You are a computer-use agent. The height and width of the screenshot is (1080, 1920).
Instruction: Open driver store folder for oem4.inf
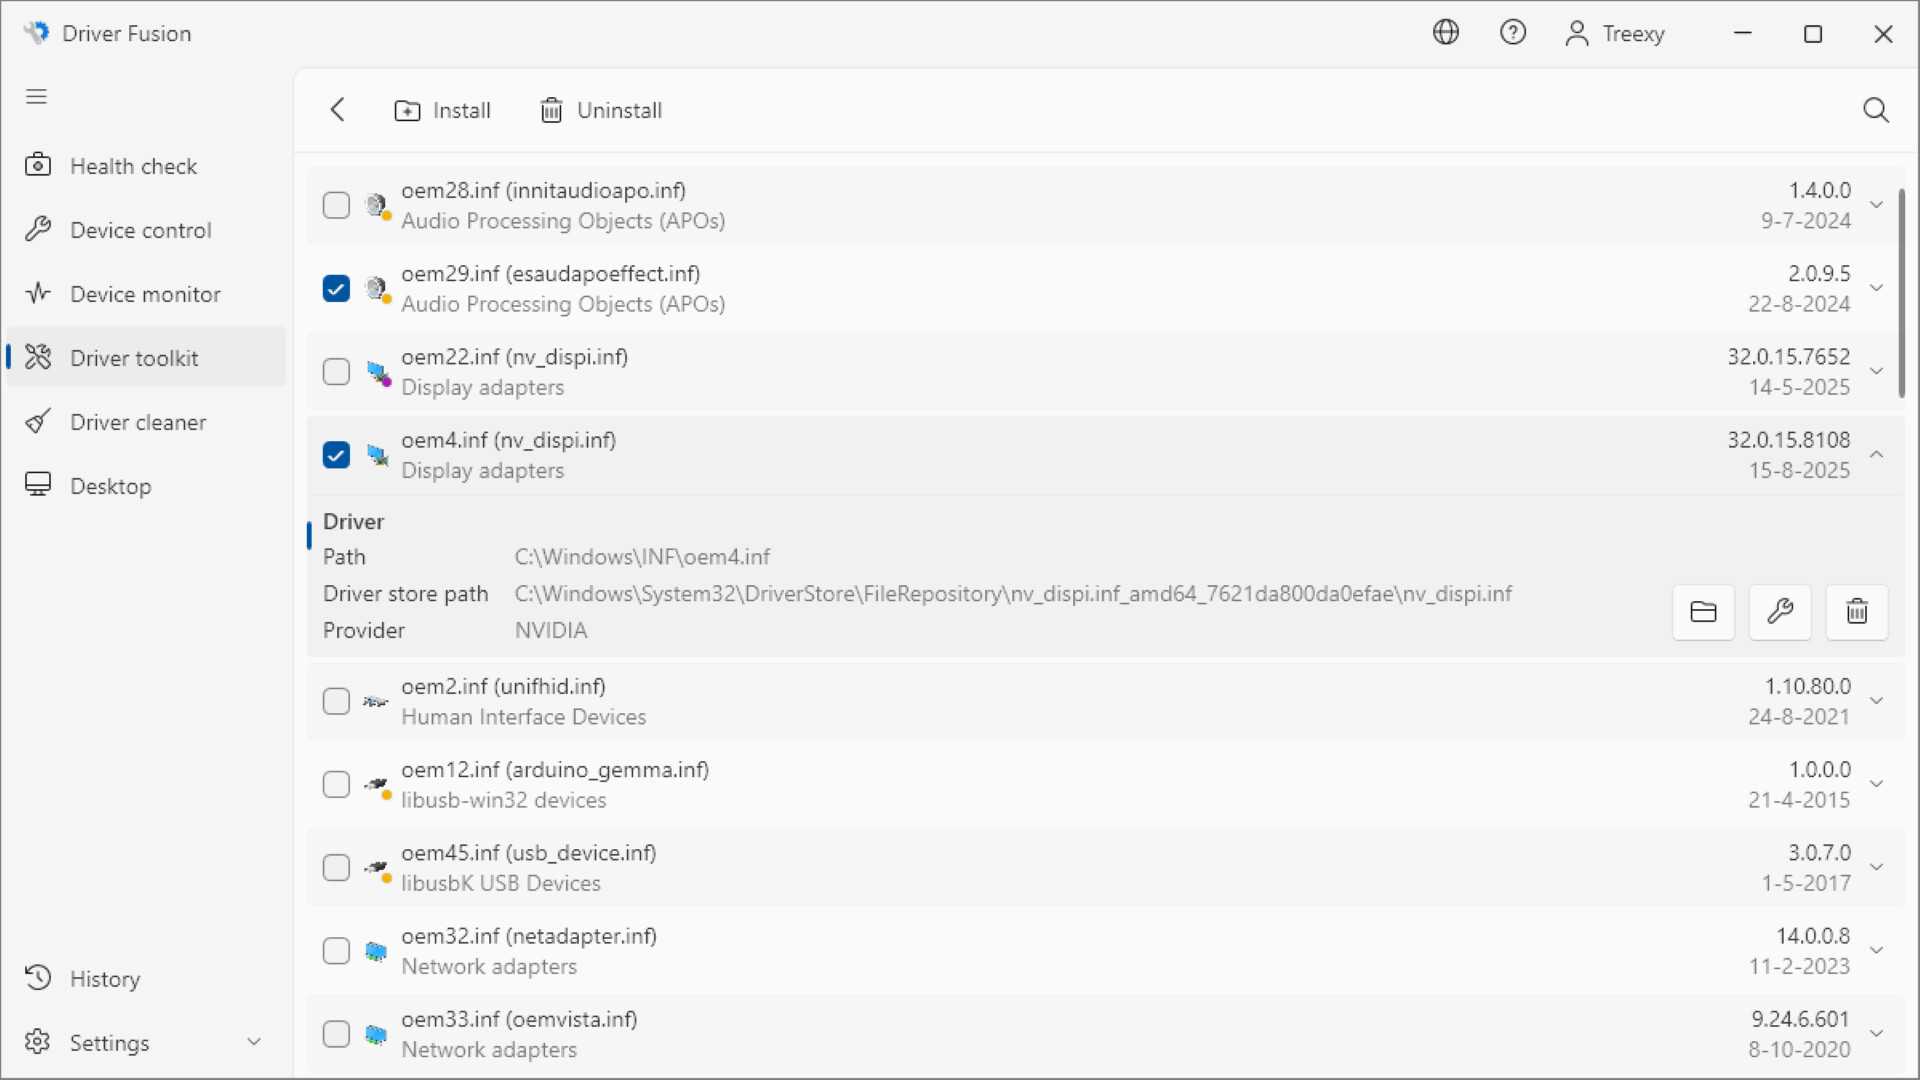pyautogui.click(x=1703, y=612)
